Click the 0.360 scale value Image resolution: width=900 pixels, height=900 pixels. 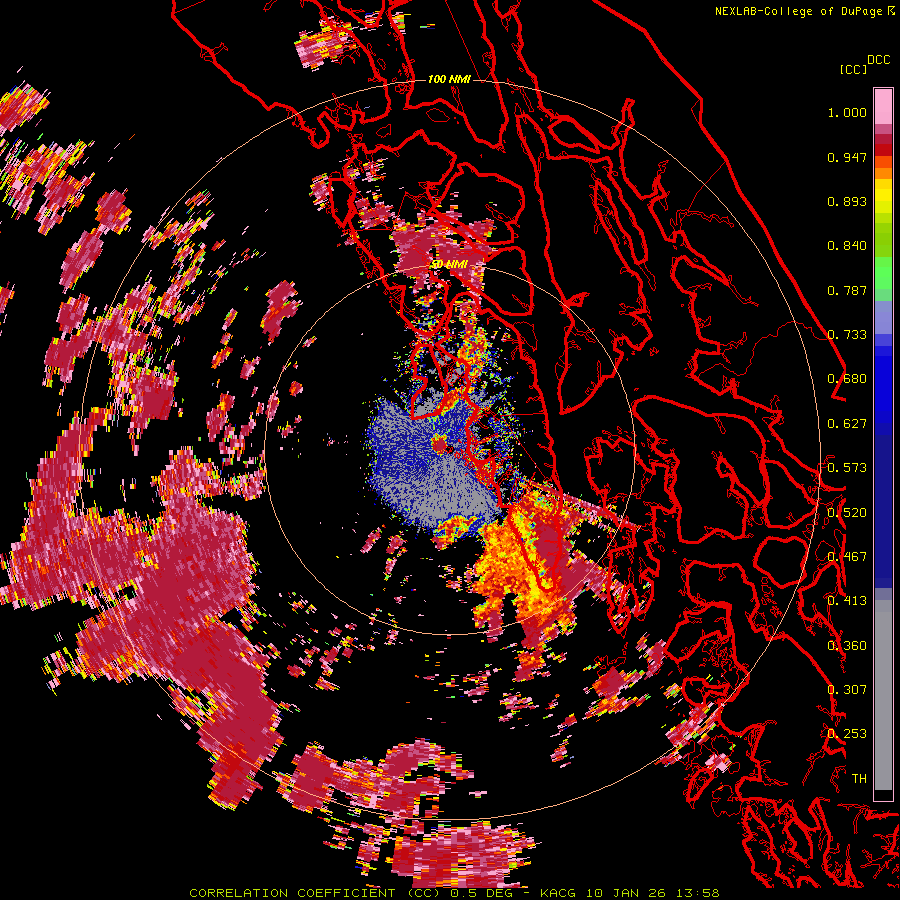click(847, 646)
